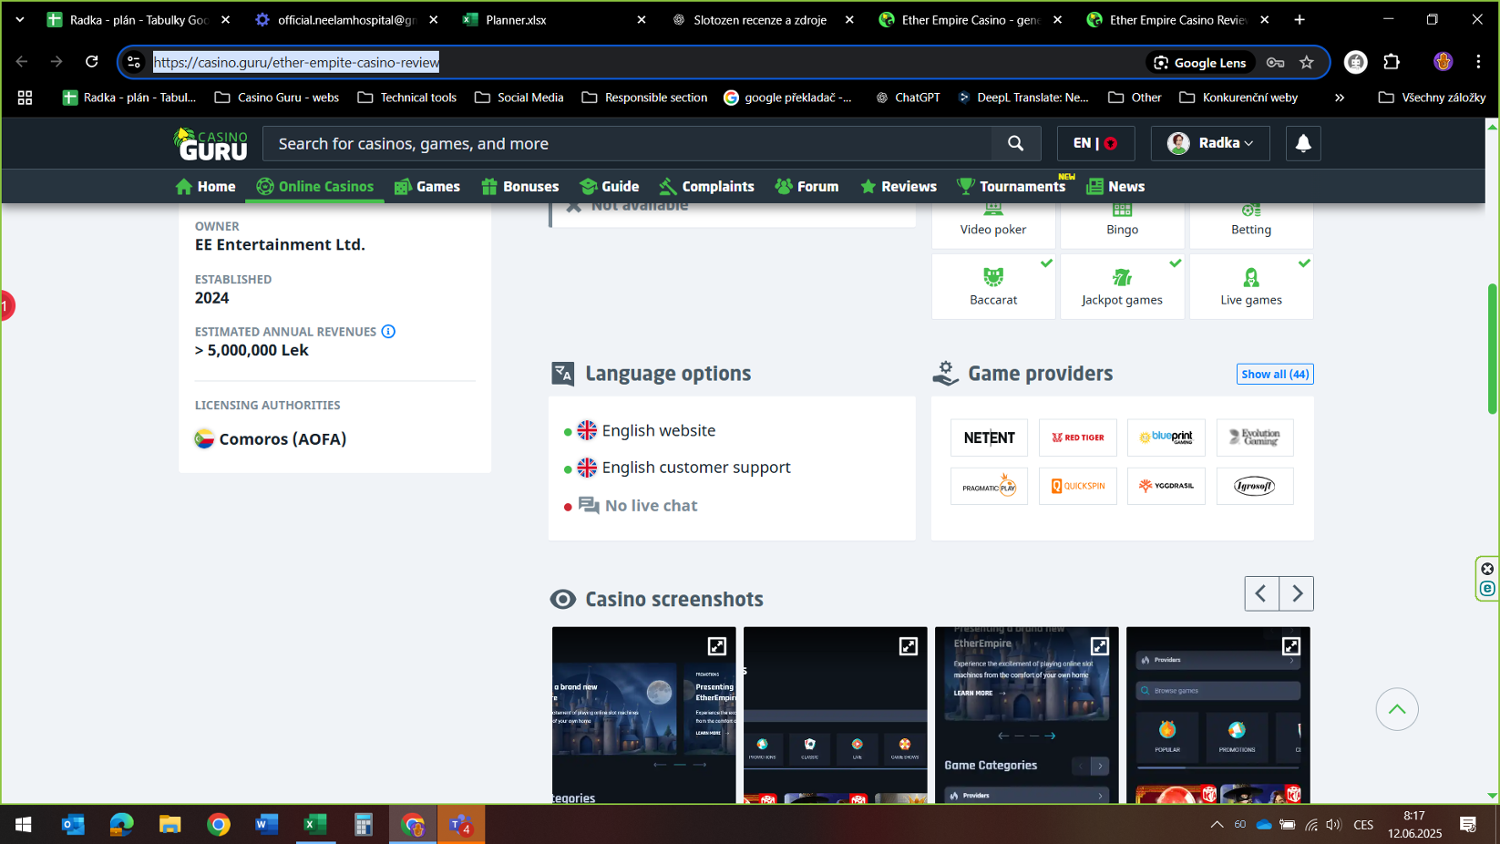This screenshot has height=844, width=1500.
Task: Open the notifications bell icon
Action: pyautogui.click(x=1302, y=144)
